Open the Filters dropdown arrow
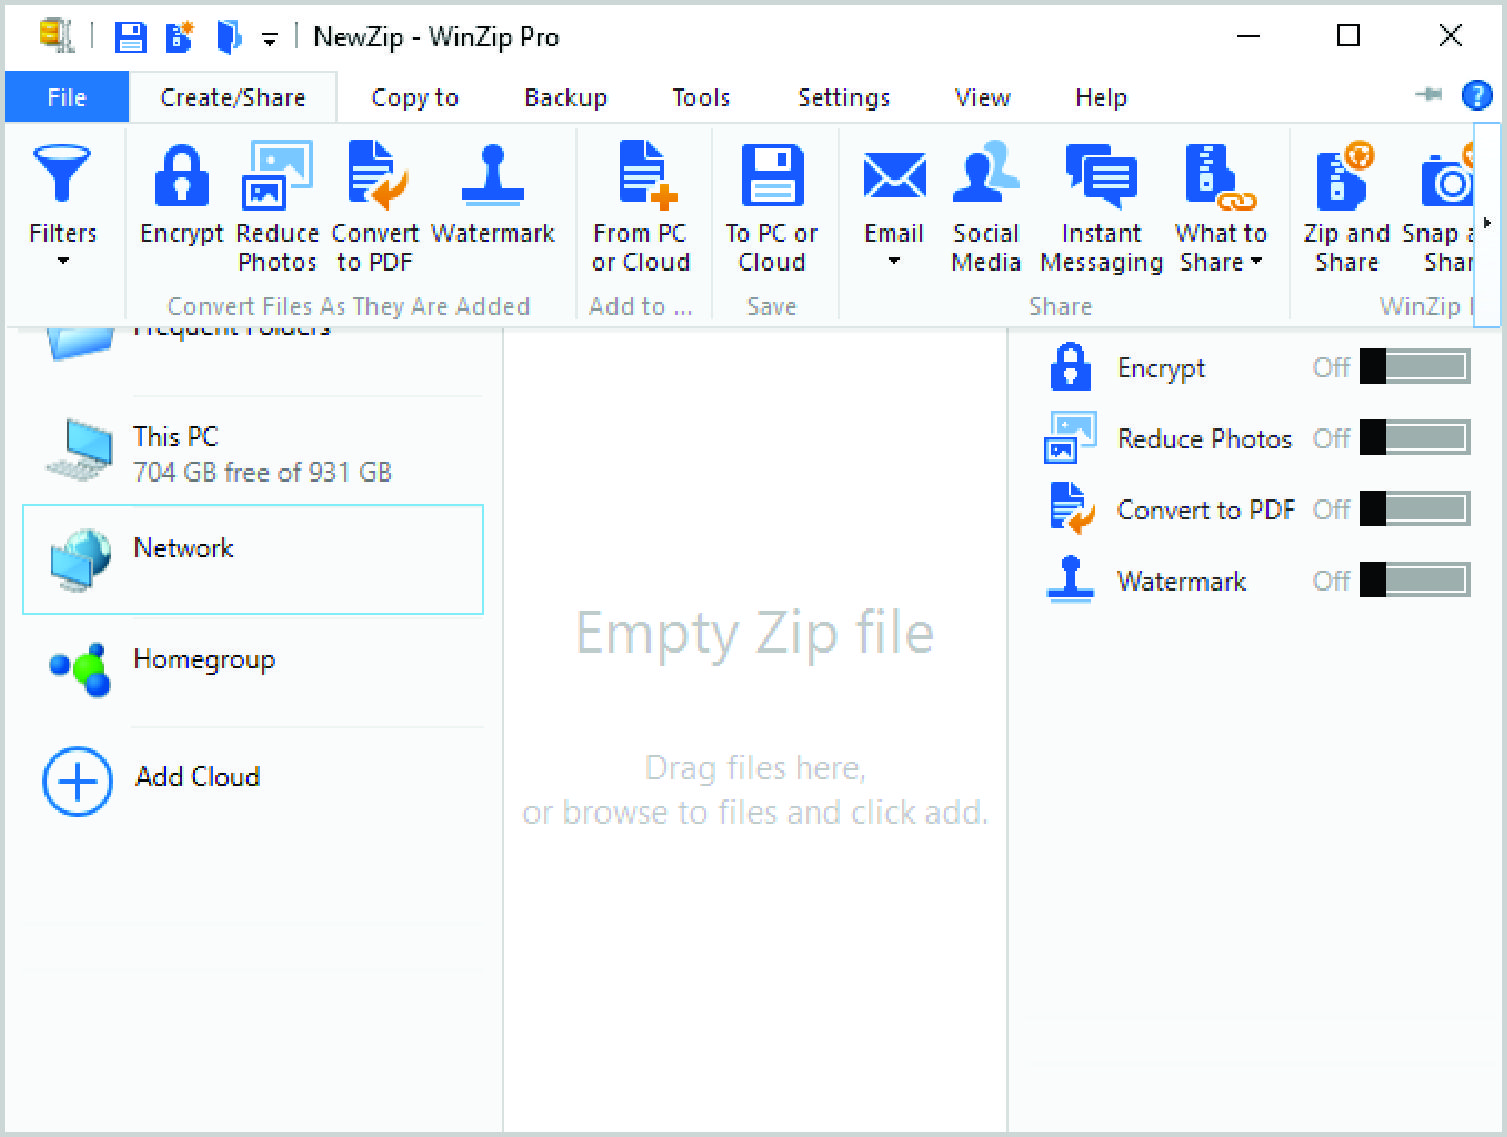1507x1137 pixels. click(x=62, y=262)
